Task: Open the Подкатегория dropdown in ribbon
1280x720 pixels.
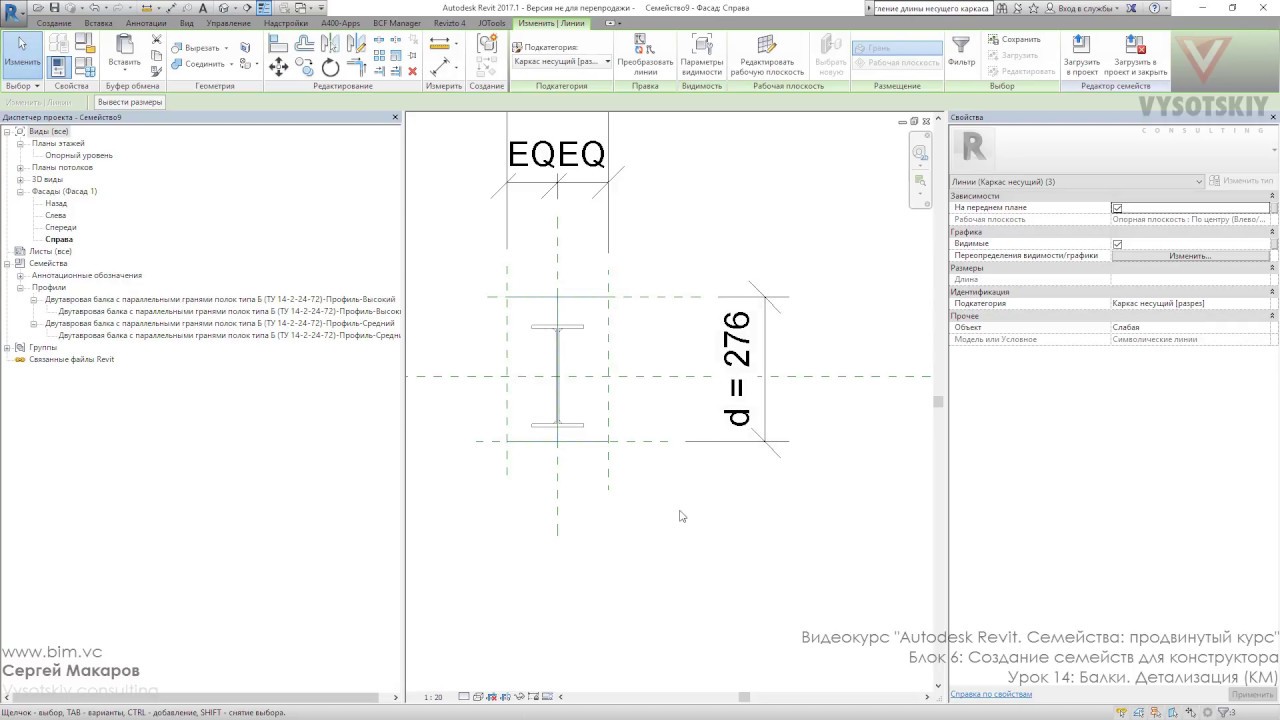Action: coord(561,61)
